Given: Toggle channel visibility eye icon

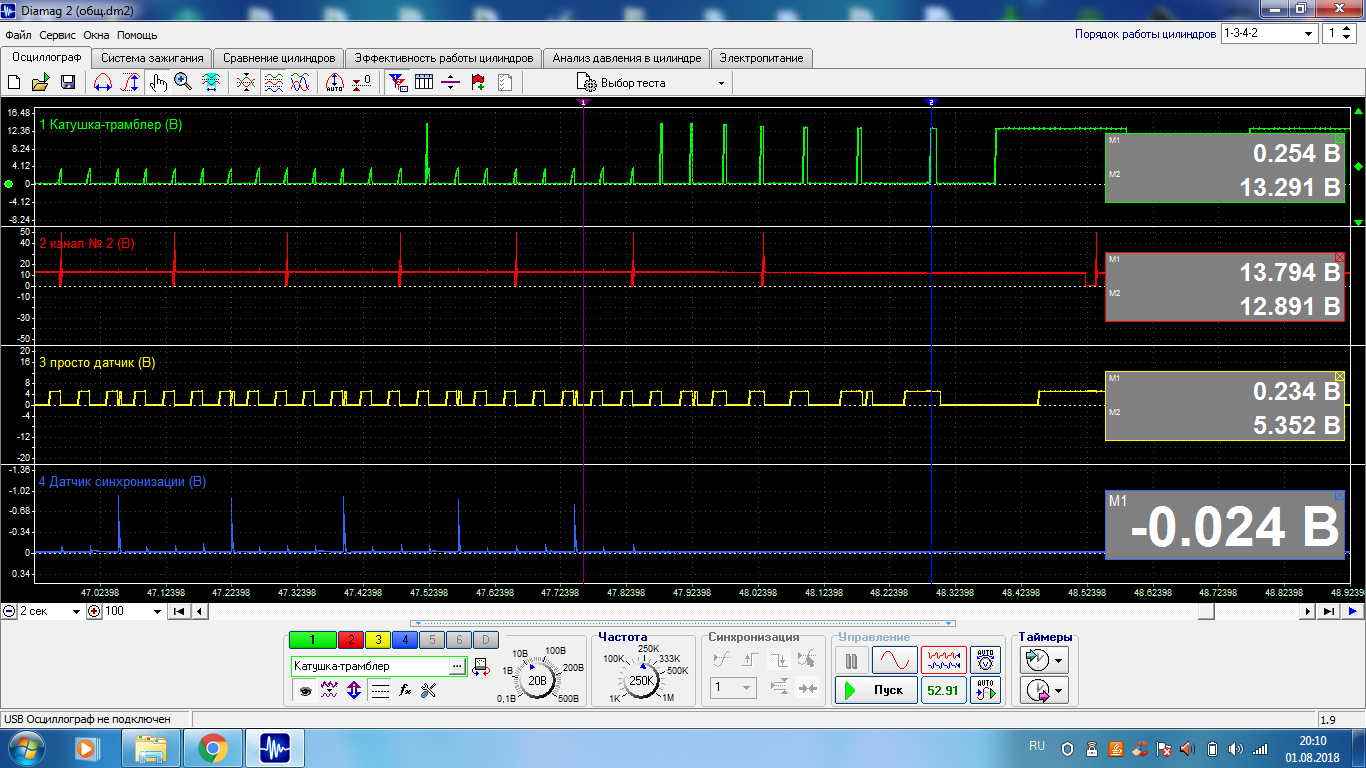Looking at the screenshot, I should tap(304, 690).
